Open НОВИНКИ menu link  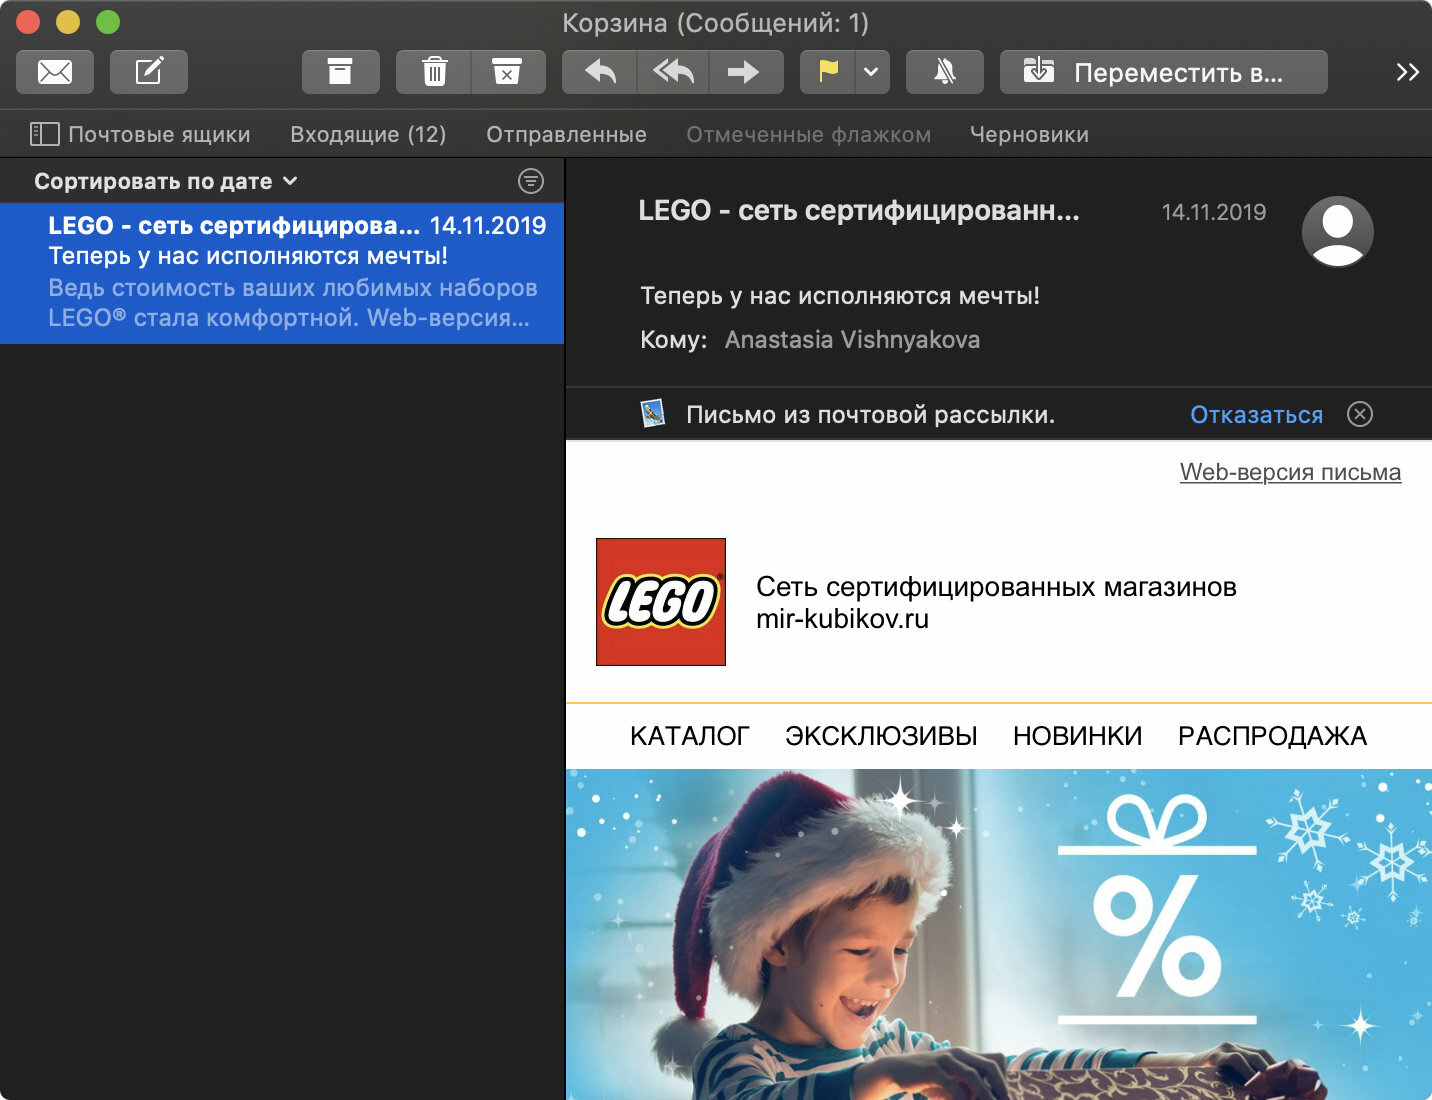(1077, 736)
